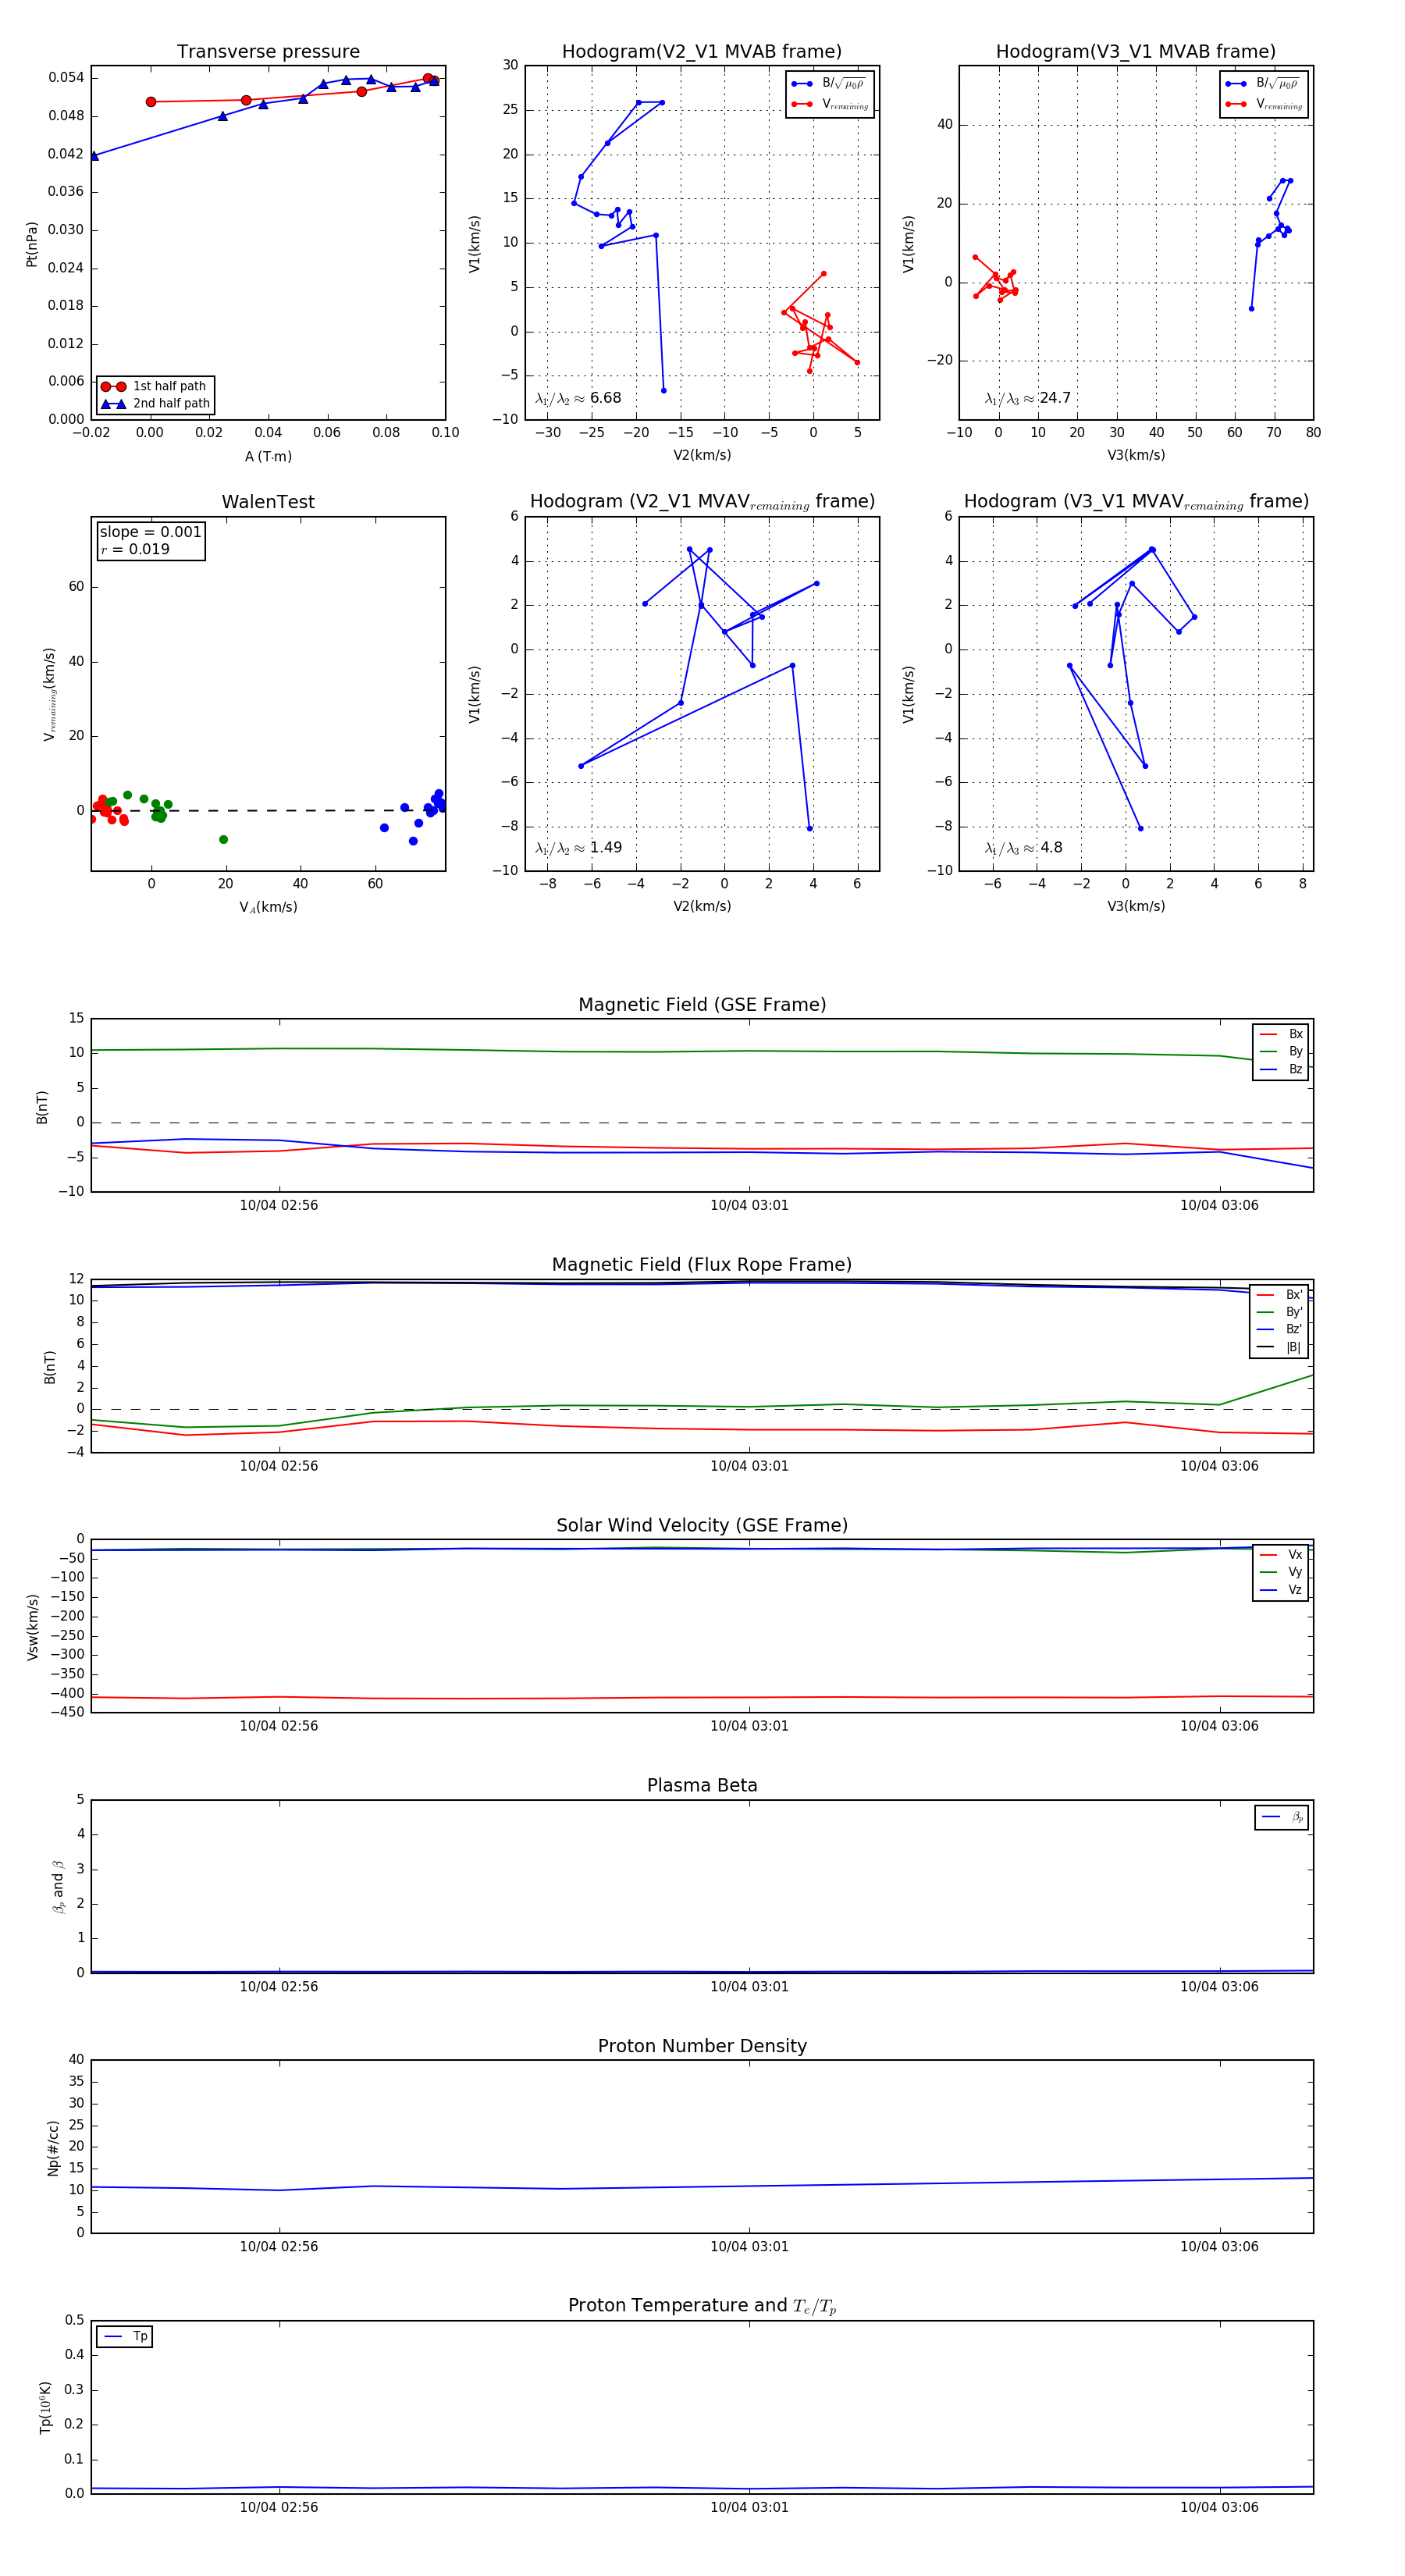This screenshot has width=1405, height=2576.
Task: Click "10/04 03:06" tick under Proton Temperature plot
Action: pos(1219,2507)
